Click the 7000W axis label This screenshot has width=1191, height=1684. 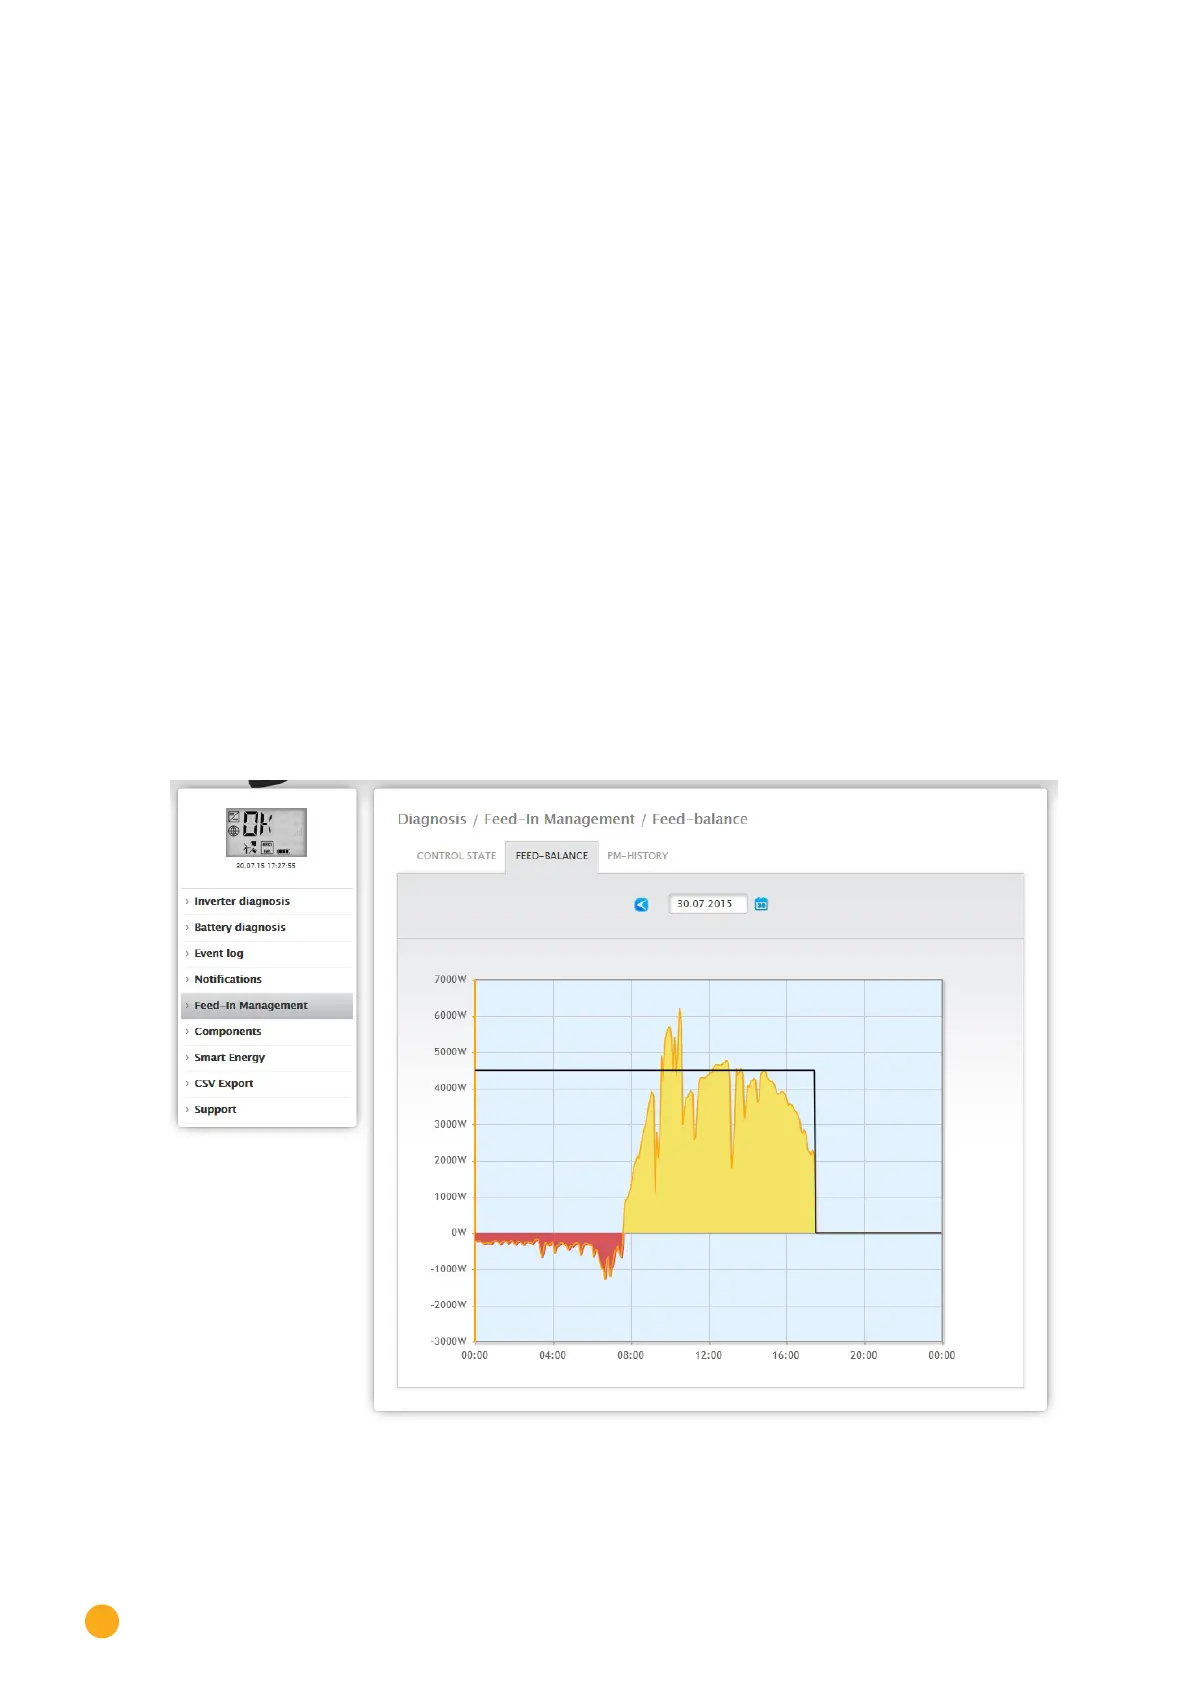pyautogui.click(x=450, y=979)
